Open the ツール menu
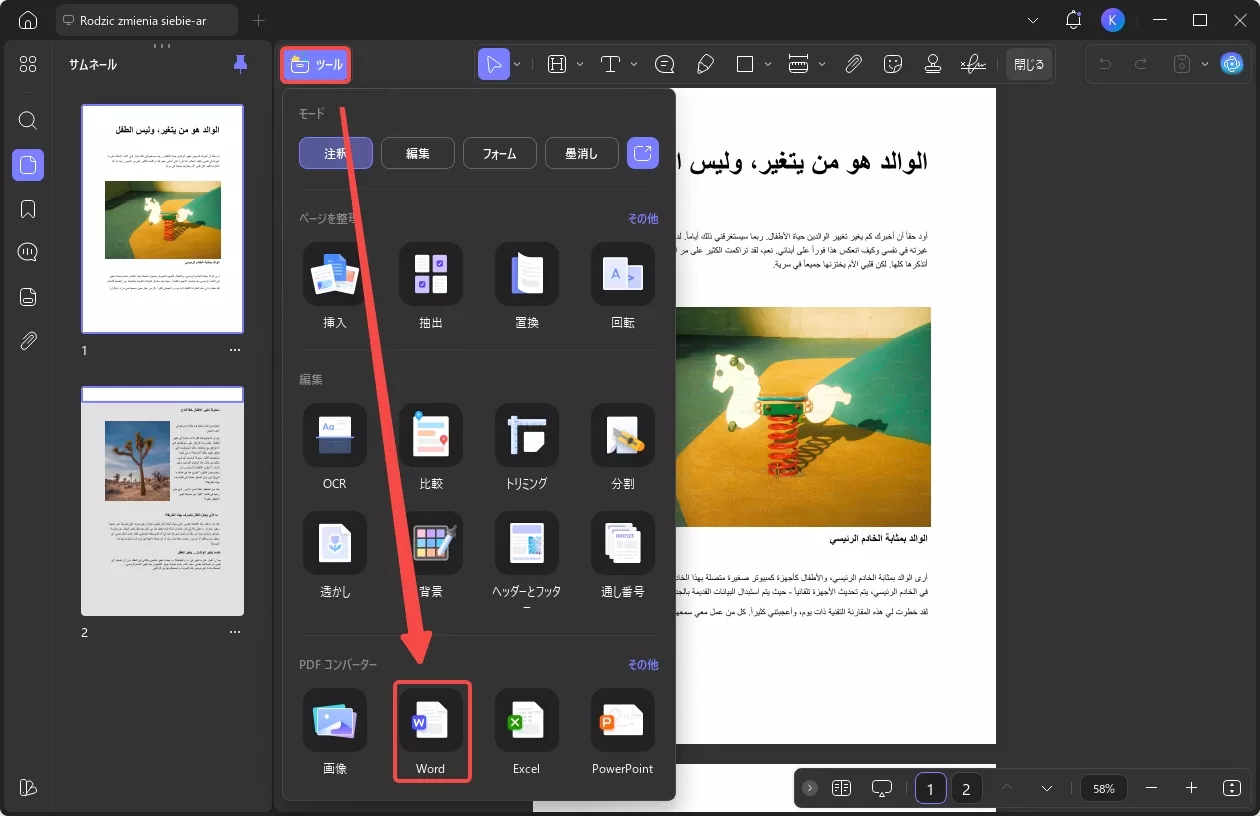 tap(315, 63)
